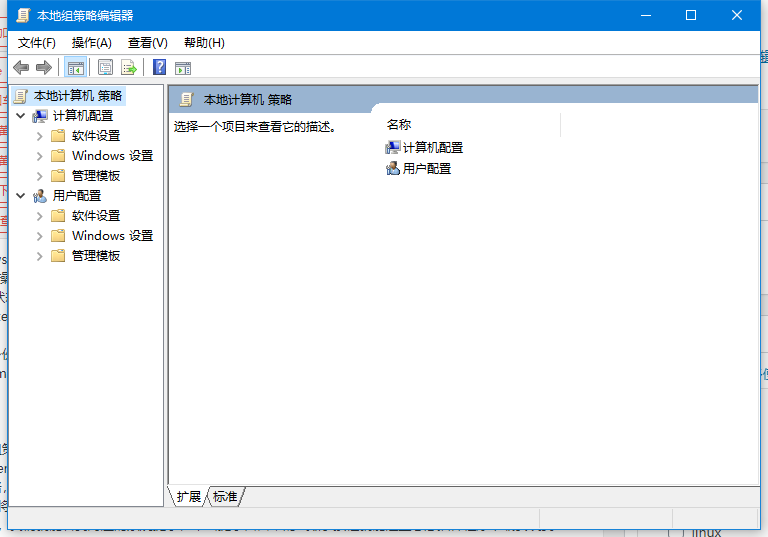Select the 计算机配置 label in the right list

click(x=433, y=147)
